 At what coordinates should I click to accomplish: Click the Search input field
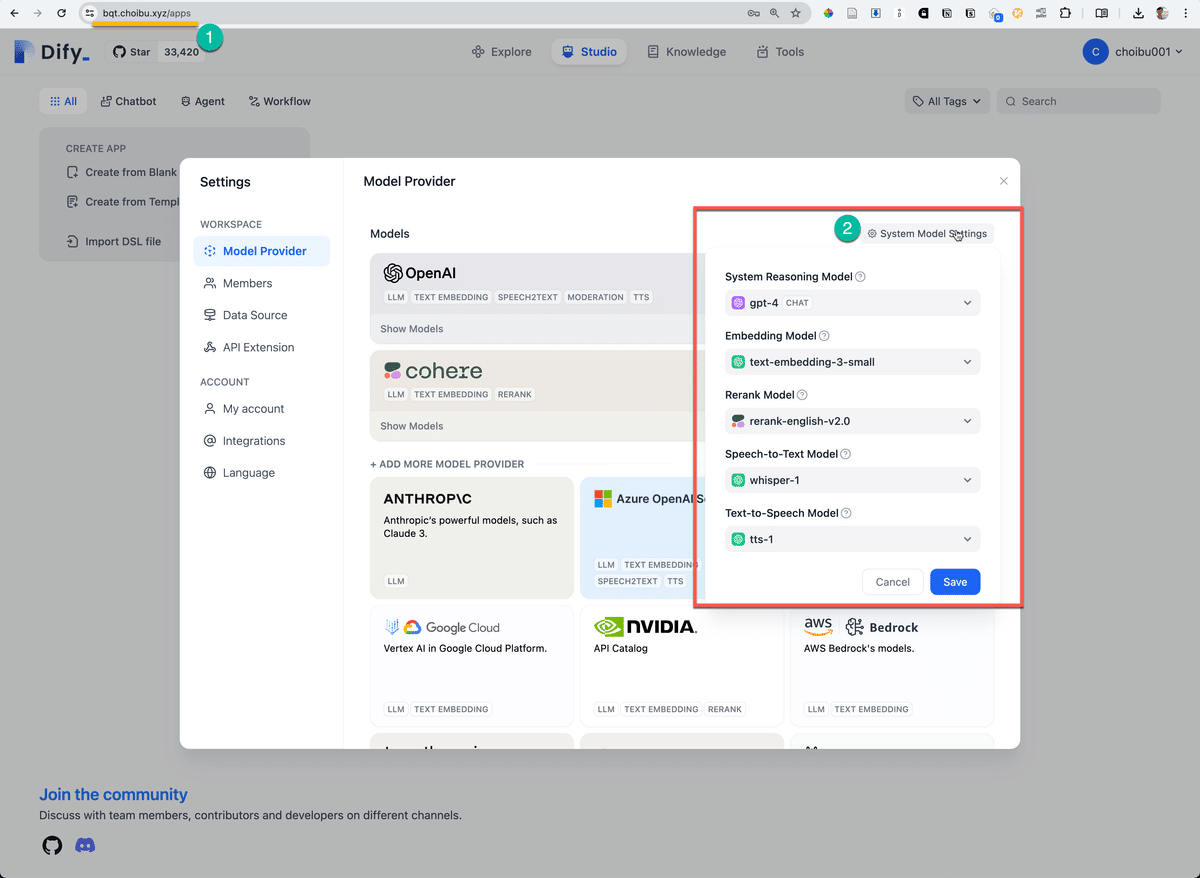pos(1078,101)
